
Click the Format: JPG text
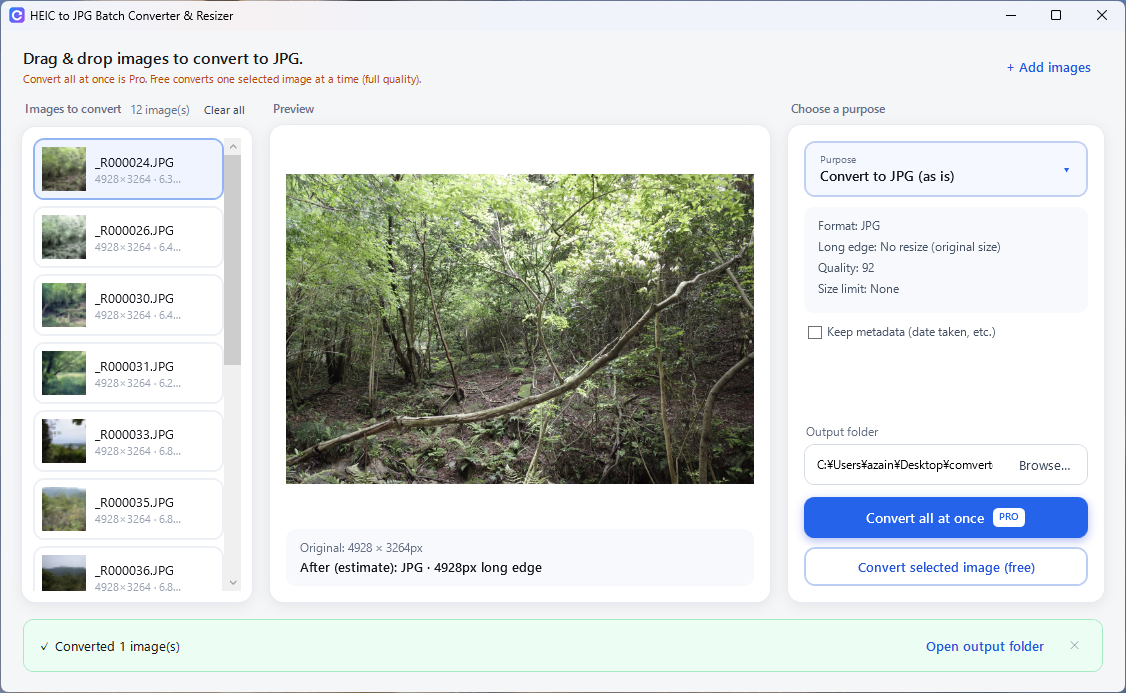click(849, 225)
